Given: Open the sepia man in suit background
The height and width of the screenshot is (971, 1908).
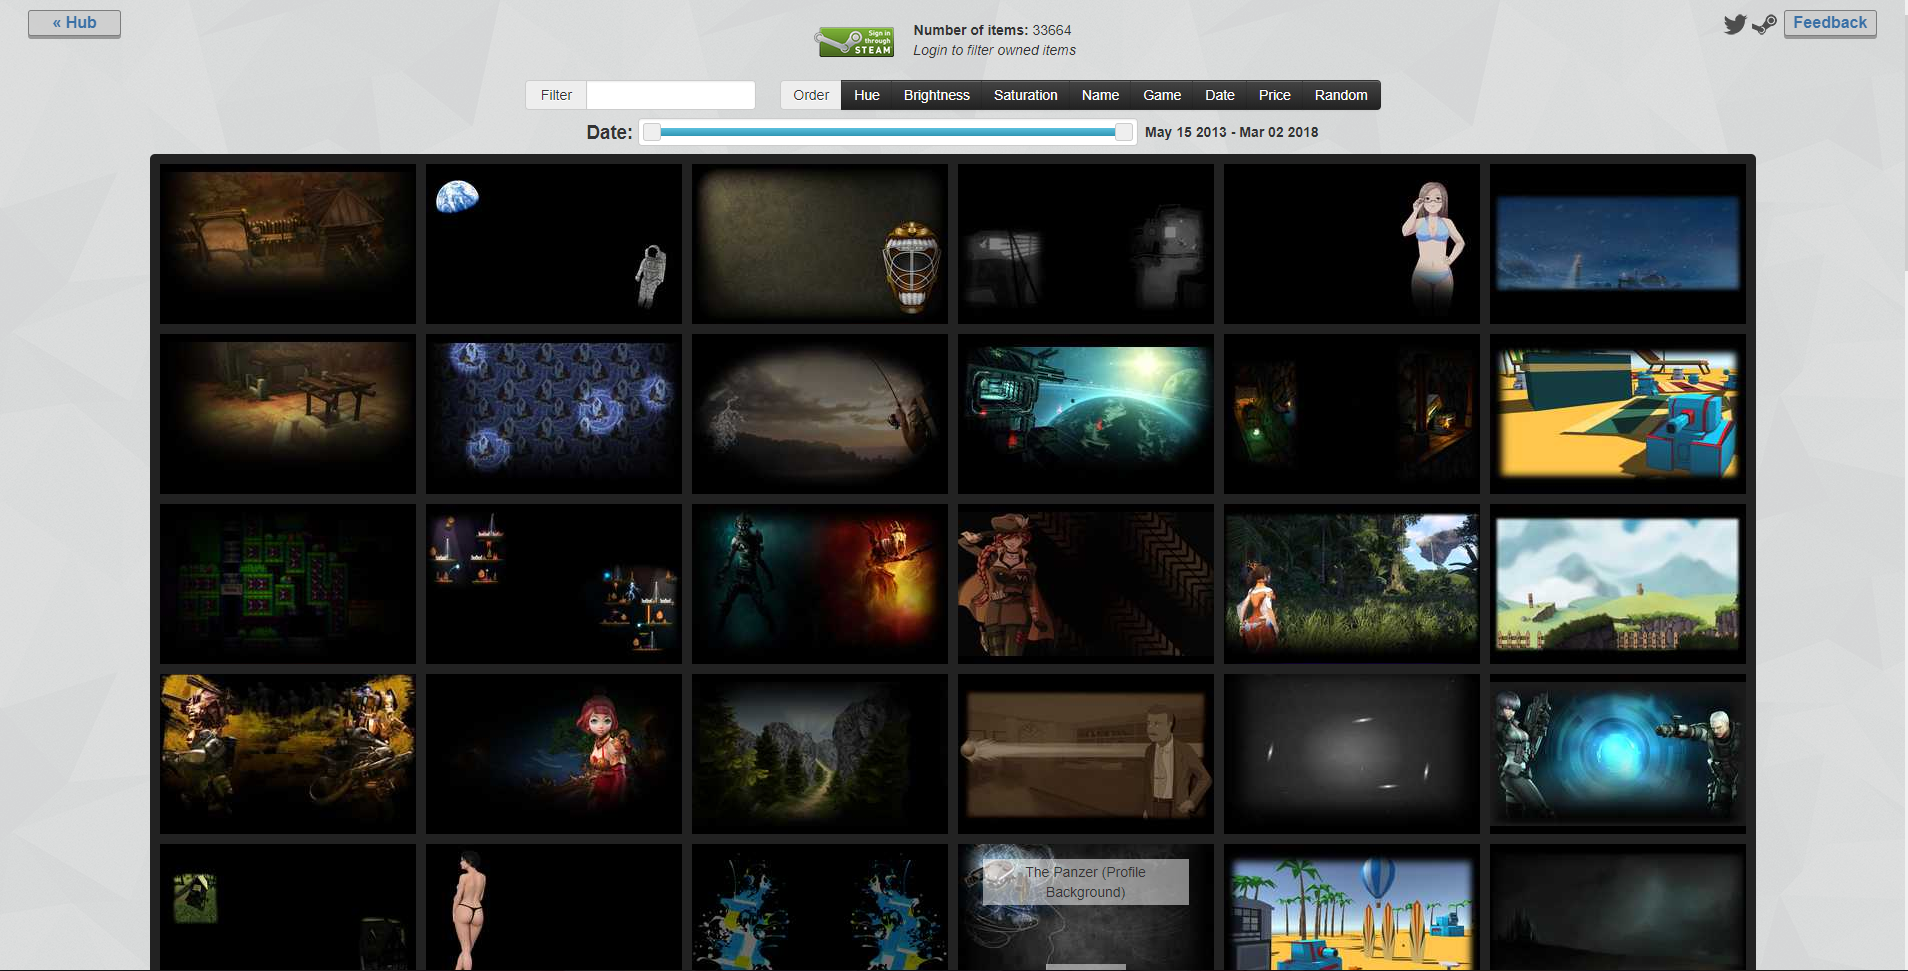Looking at the screenshot, I should pos(1086,754).
